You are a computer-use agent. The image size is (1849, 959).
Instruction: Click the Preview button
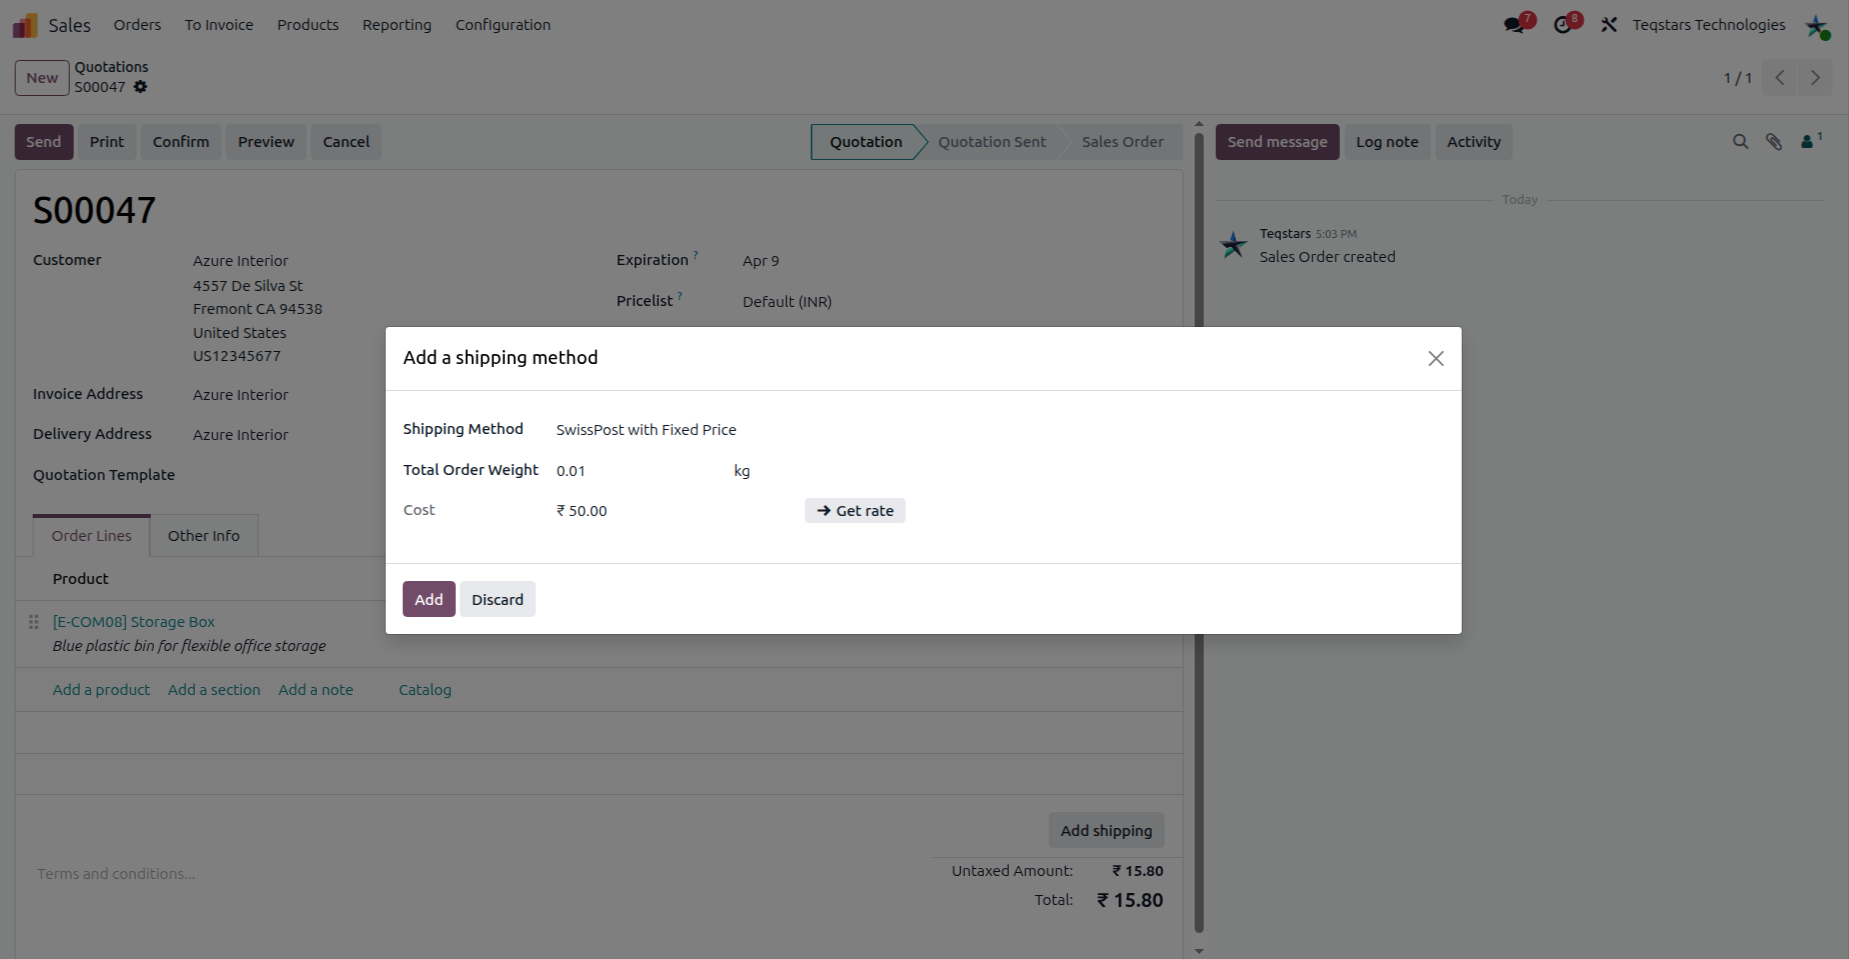(x=266, y=142)
